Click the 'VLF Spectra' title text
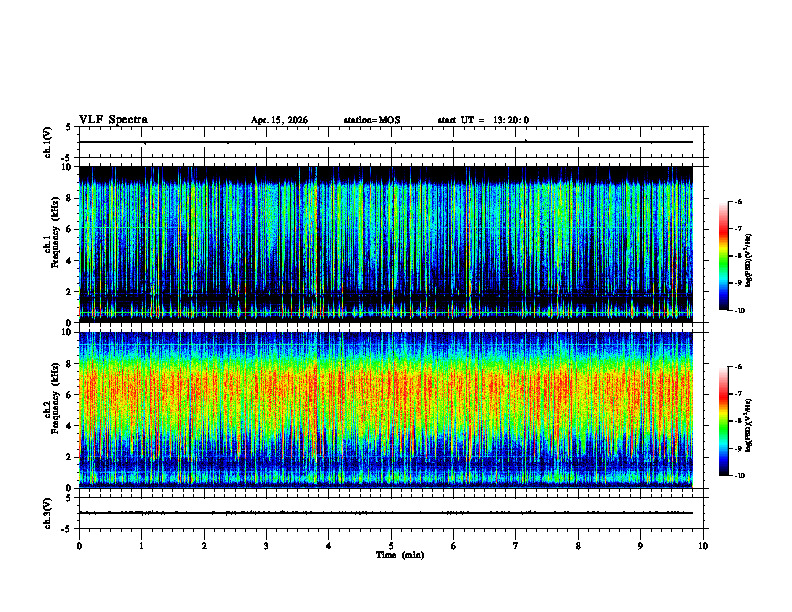Screen dimensions: 792x612 113,120
